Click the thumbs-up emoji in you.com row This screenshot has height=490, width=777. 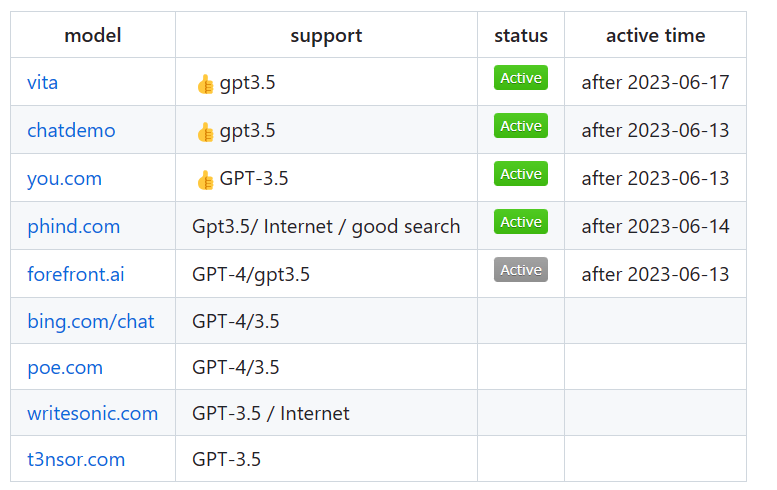(x=205, y=180)
